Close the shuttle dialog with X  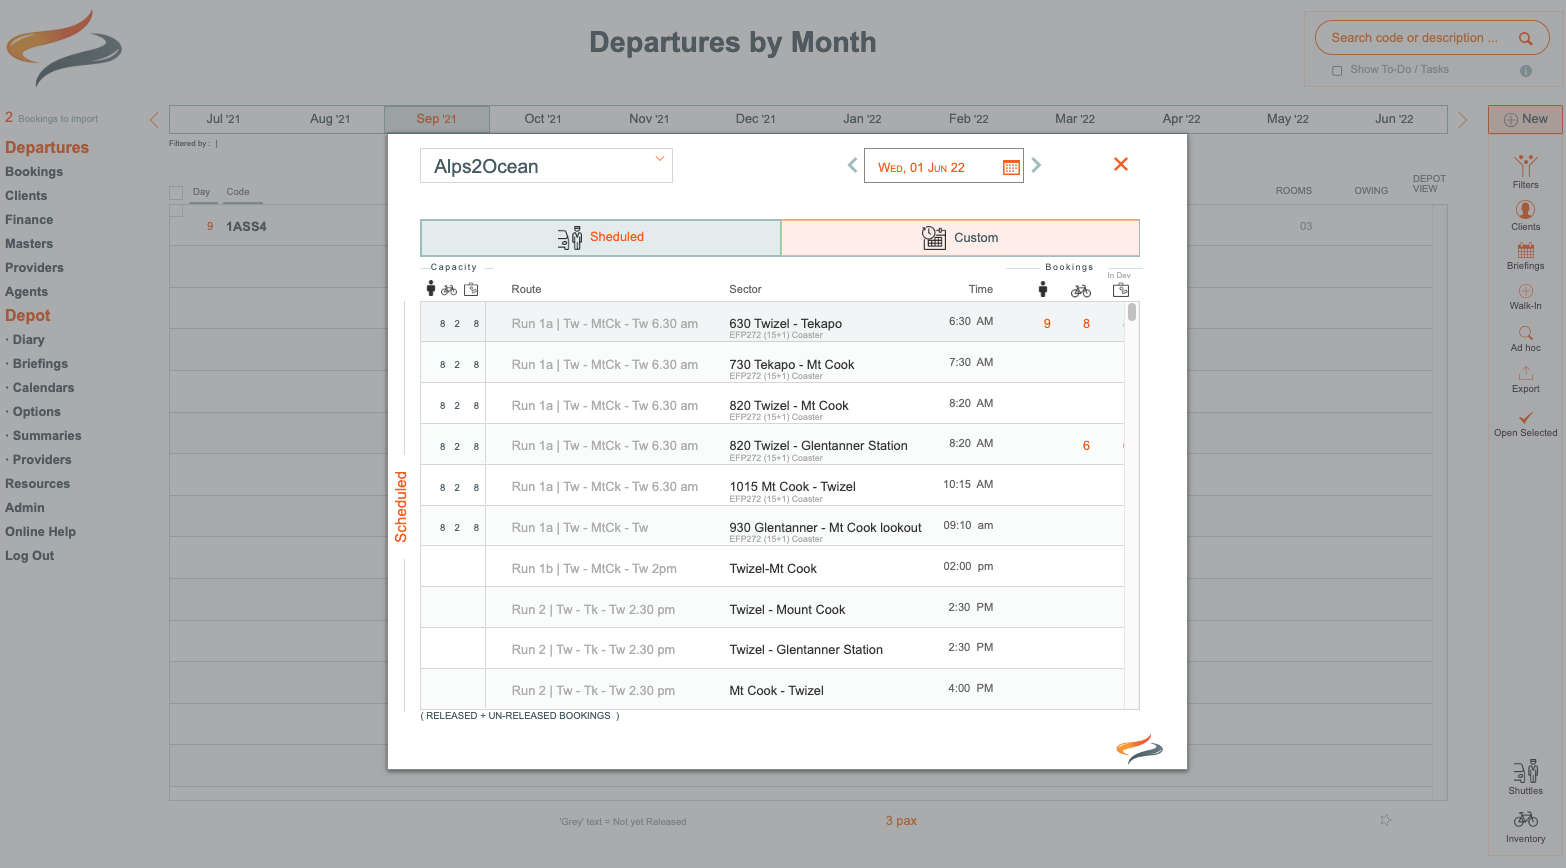point(1121,164)
